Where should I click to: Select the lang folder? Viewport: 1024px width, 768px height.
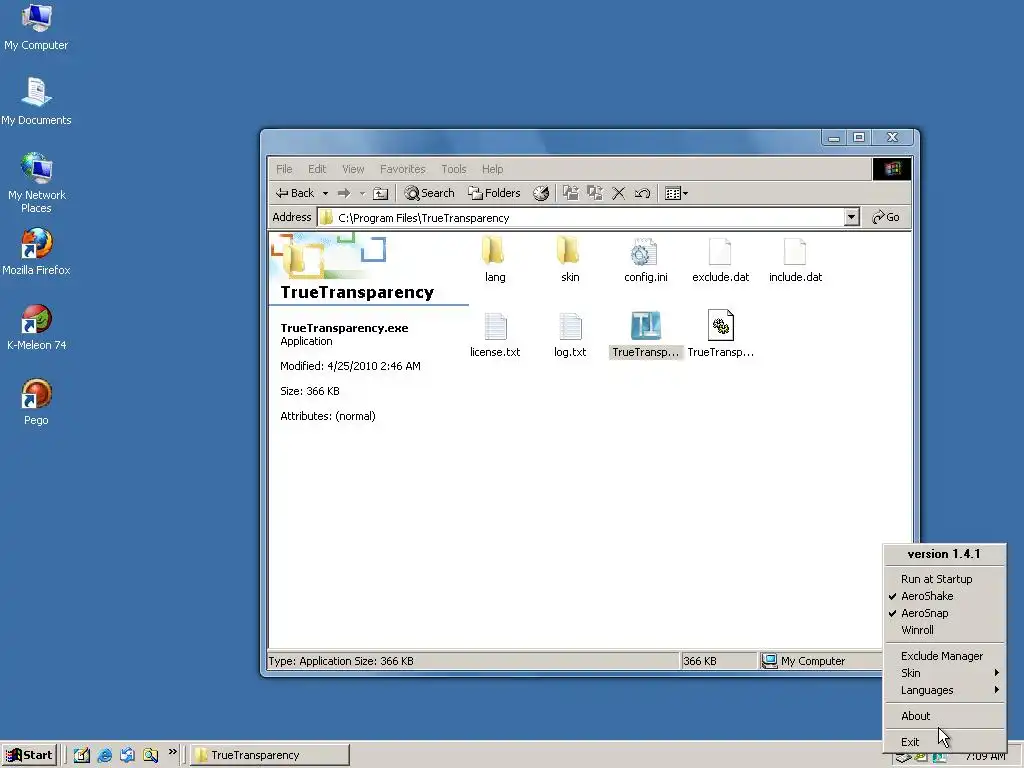coord(494,260)
